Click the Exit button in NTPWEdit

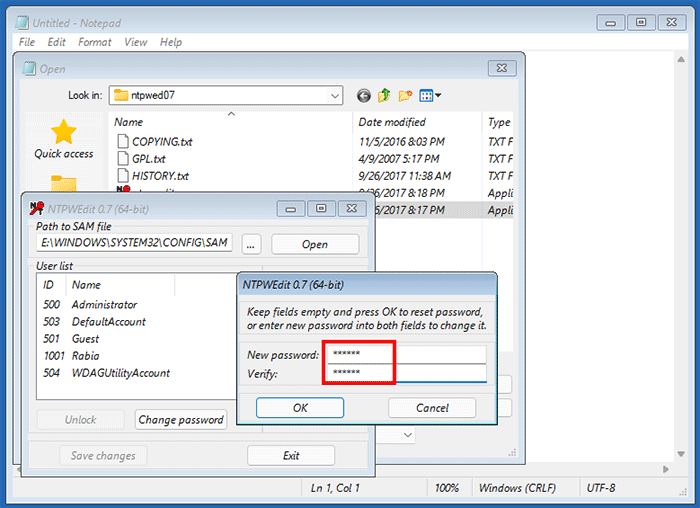point(291,455)
